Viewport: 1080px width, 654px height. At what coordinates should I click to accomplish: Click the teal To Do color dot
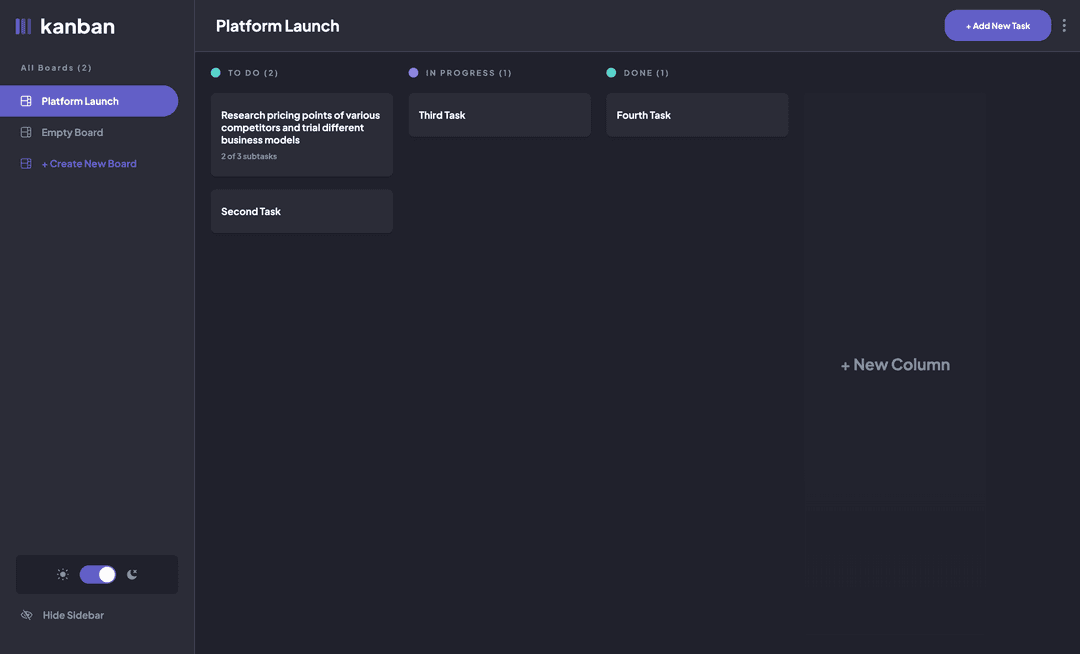[216, 73]
